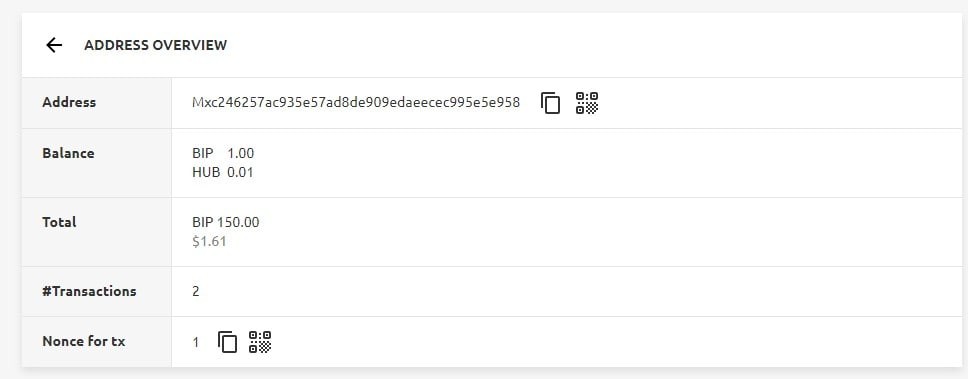This screenshot has height=379, width=968.
Task: Click the BIP 150.00 total value
Action: tap(225, 222)
